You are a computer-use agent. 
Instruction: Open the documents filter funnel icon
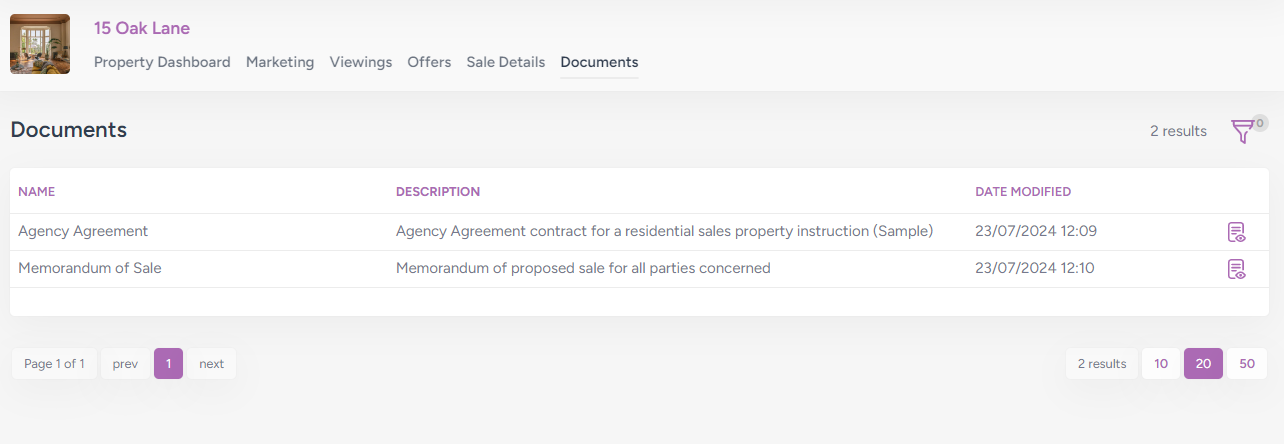(x=1241, y=132)
